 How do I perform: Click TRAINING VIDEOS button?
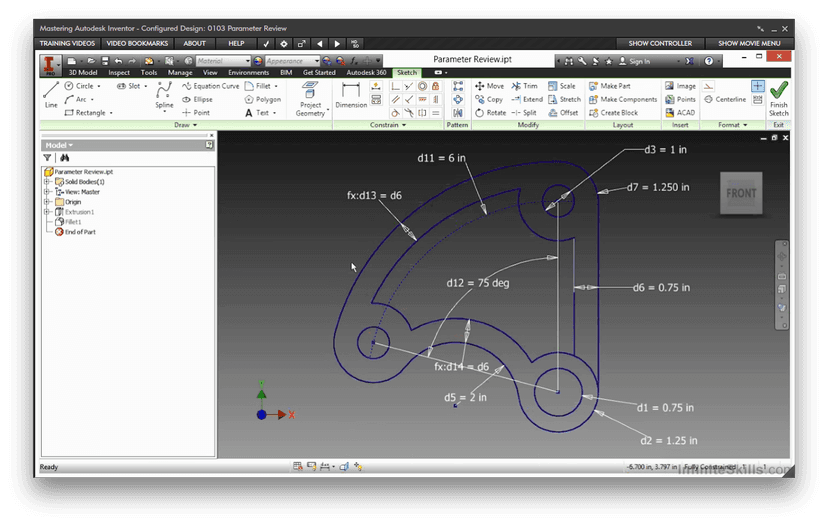67,43
